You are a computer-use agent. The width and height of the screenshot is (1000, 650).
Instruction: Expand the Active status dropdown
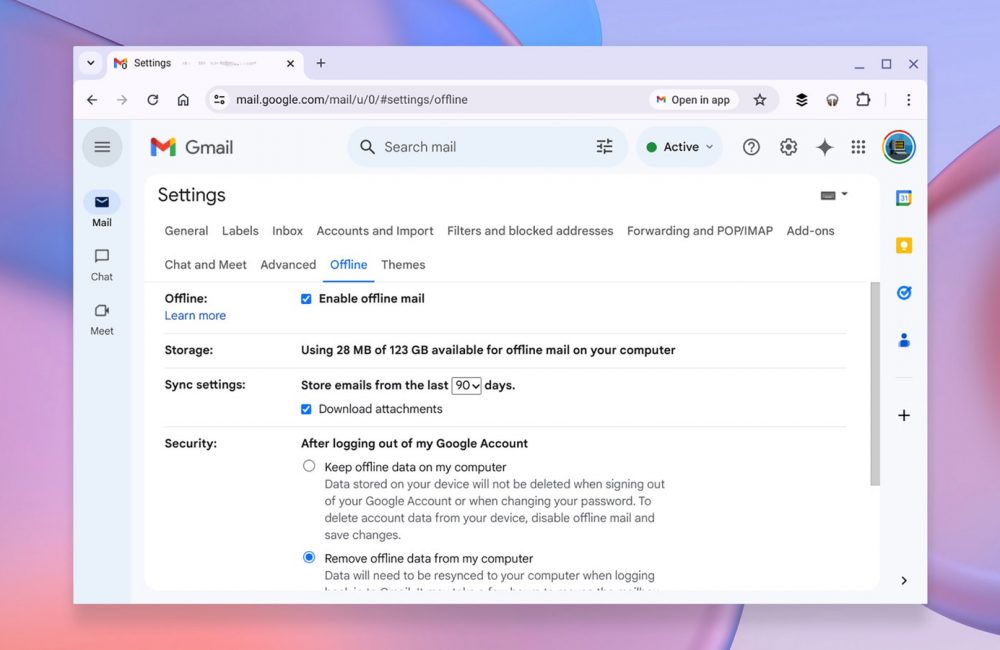[x=680, y=147]
